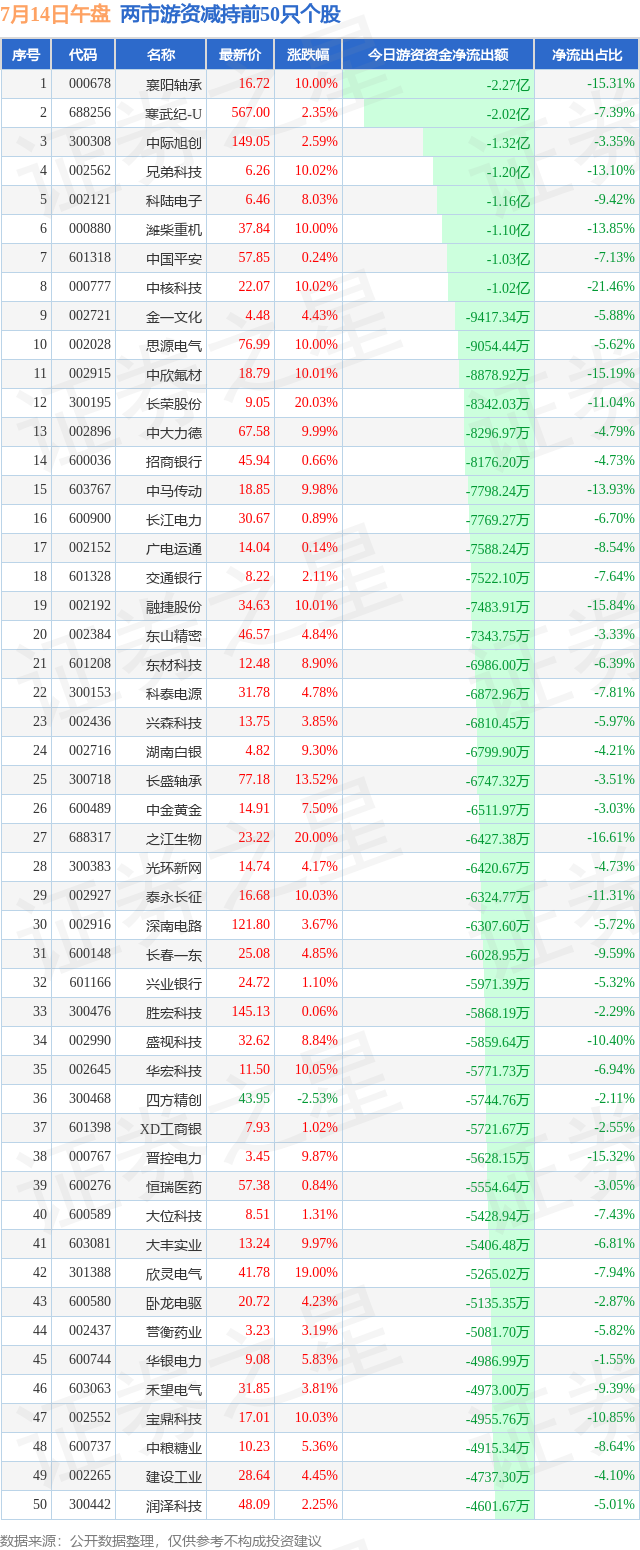Click outflow value -7798.24万
Viewport: 640px width, 1550px height.
pyautogui.click(x=498, y=490)
